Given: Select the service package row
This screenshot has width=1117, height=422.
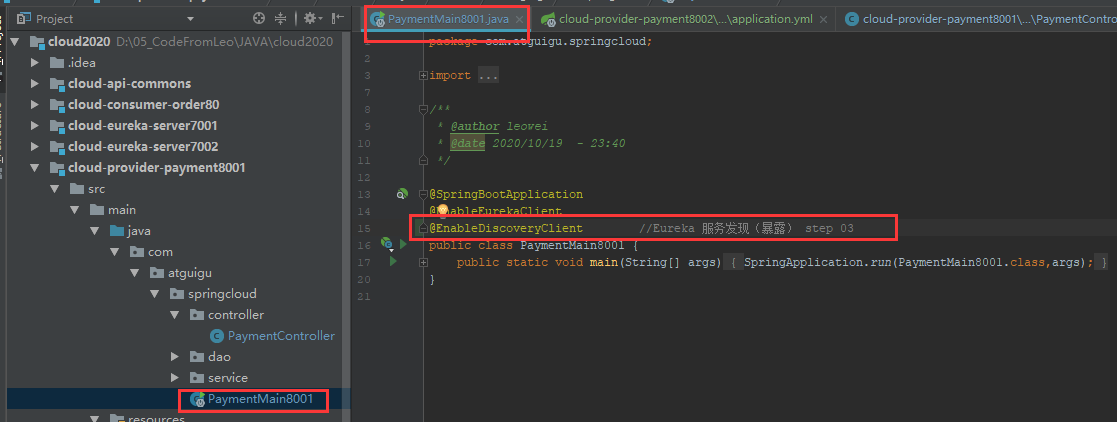Looking at the screenshot, I should click(x=179, y=378).
